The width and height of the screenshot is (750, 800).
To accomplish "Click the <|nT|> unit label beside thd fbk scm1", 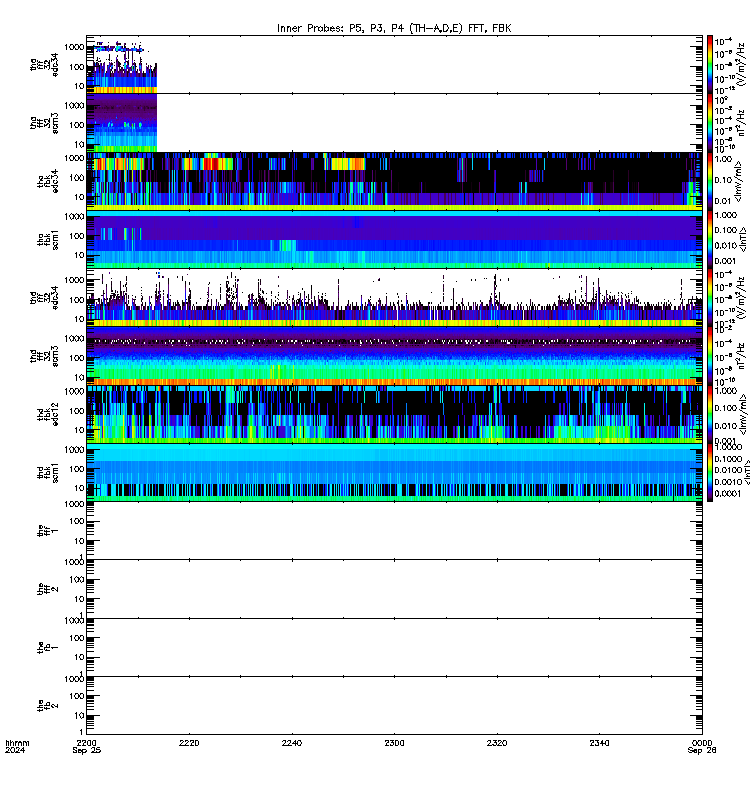I will pyautogui.click(x=747, y=472).
